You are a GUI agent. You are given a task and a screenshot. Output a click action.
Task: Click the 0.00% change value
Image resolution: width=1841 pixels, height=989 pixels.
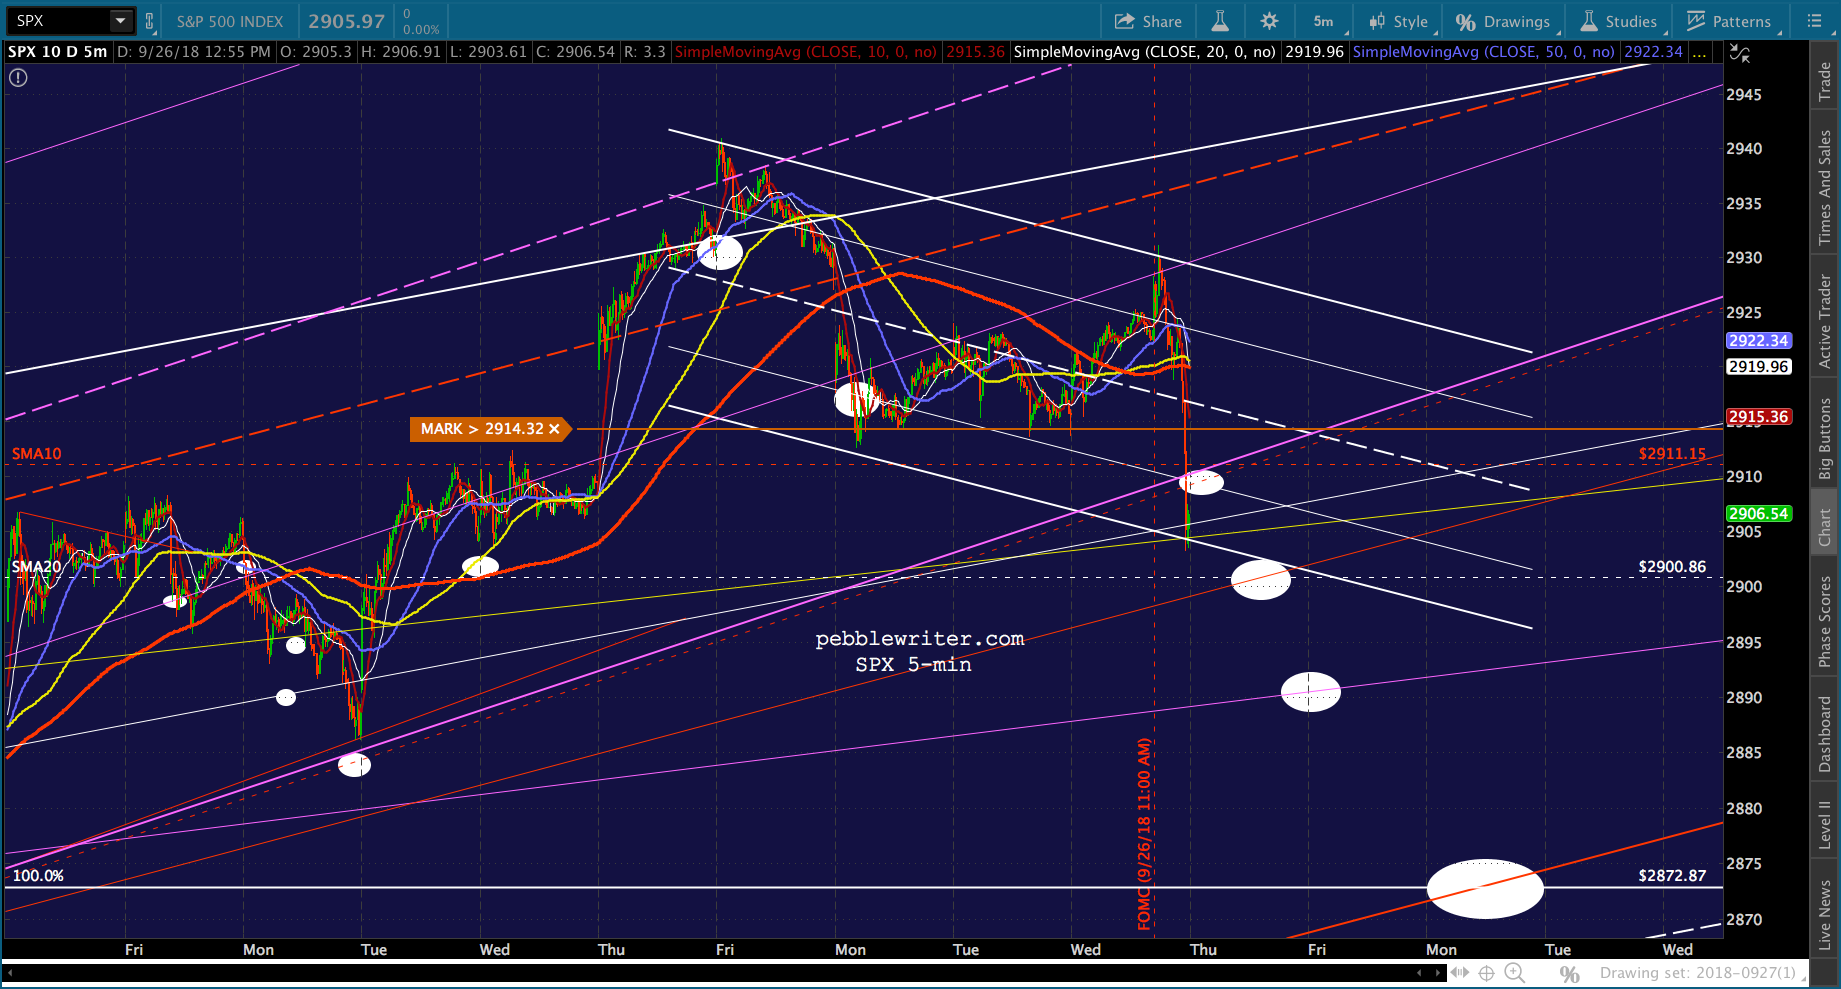click(421, 29)
